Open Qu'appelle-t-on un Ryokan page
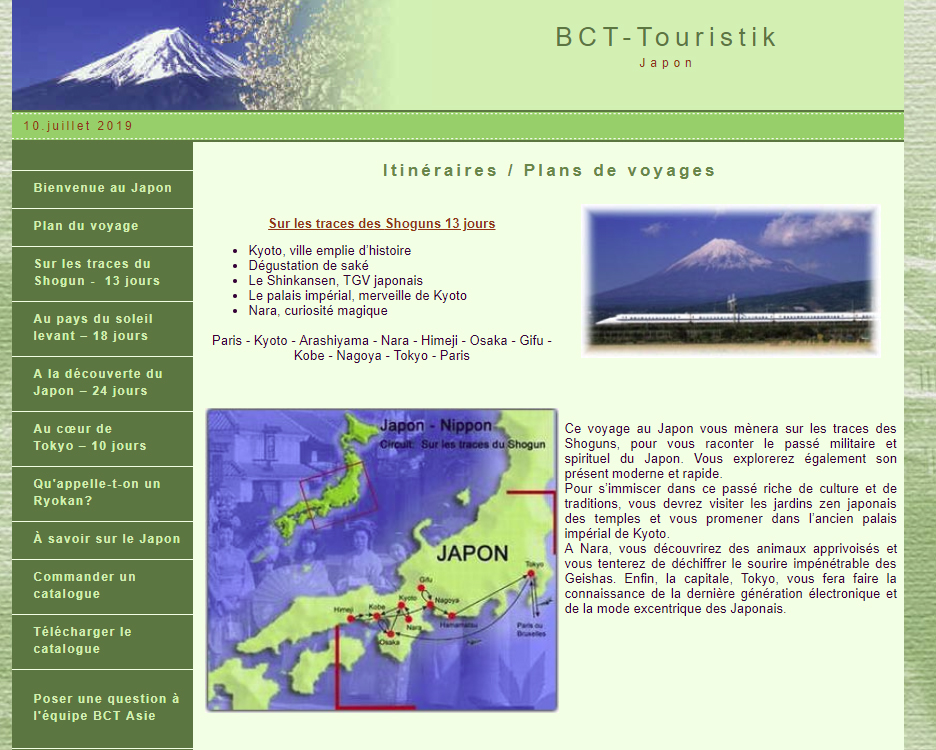Viewport: 936px width, 750px height. pyautogui.click(x=97, y=492)
